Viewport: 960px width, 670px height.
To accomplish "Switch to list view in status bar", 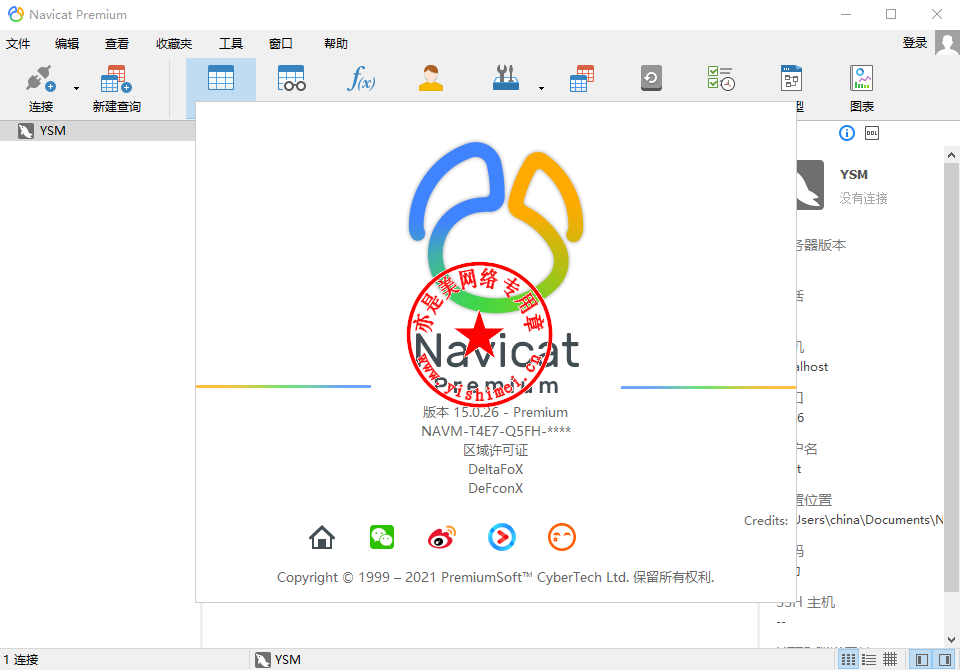I will pyautogui.click(x=869, y=660).
